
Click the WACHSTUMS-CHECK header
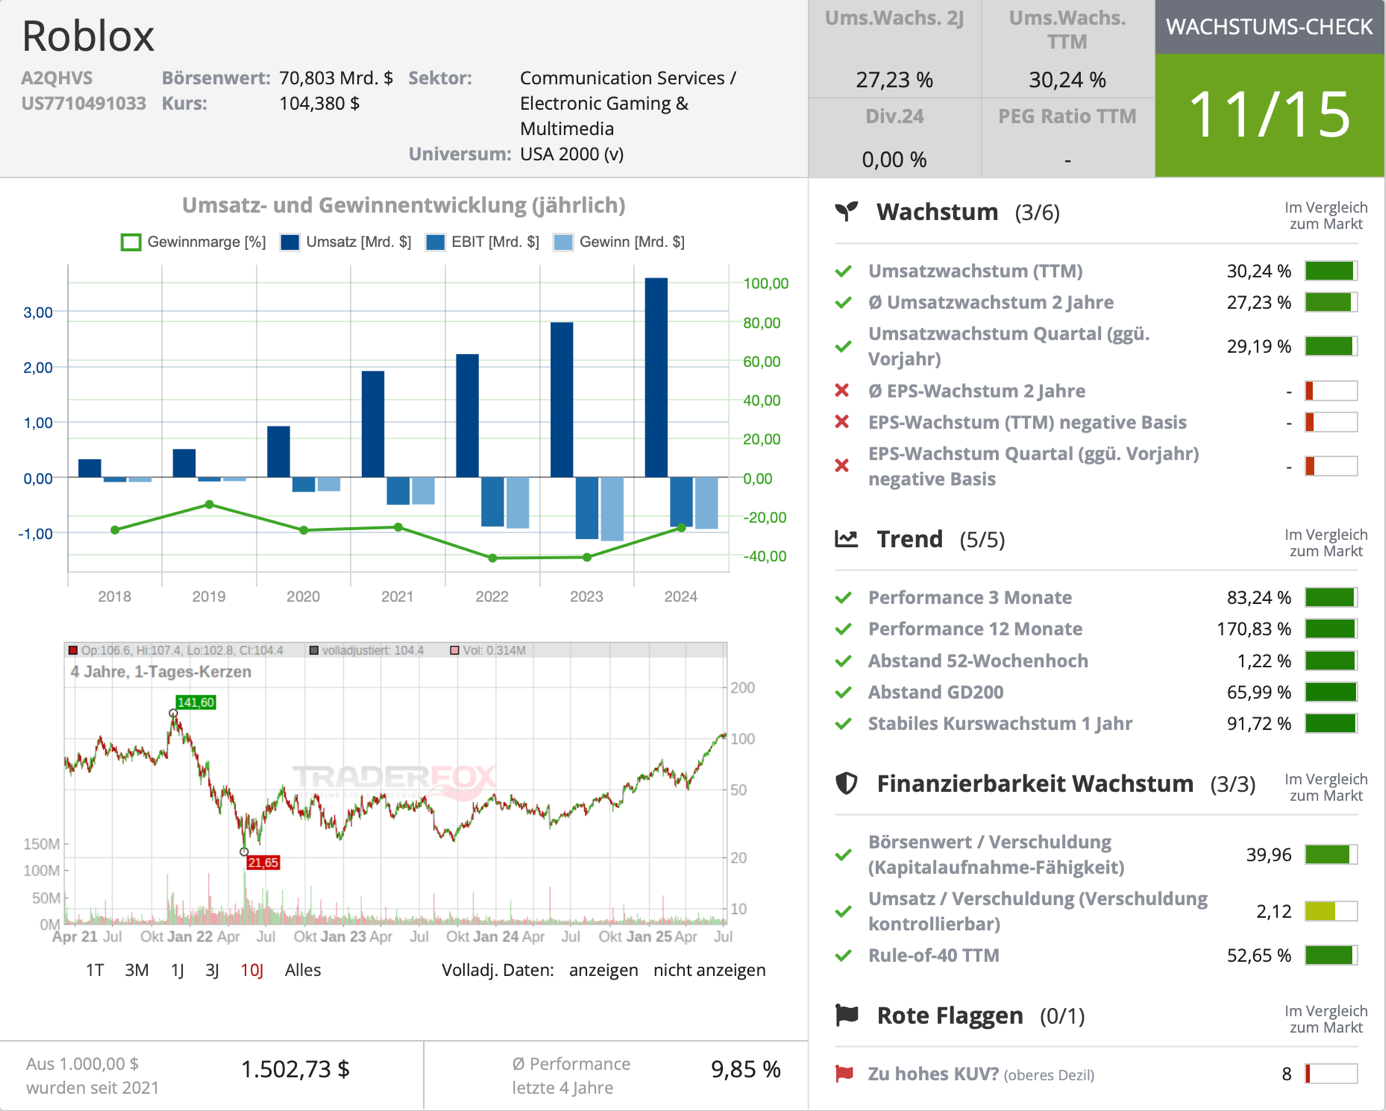click(1270, 27)
